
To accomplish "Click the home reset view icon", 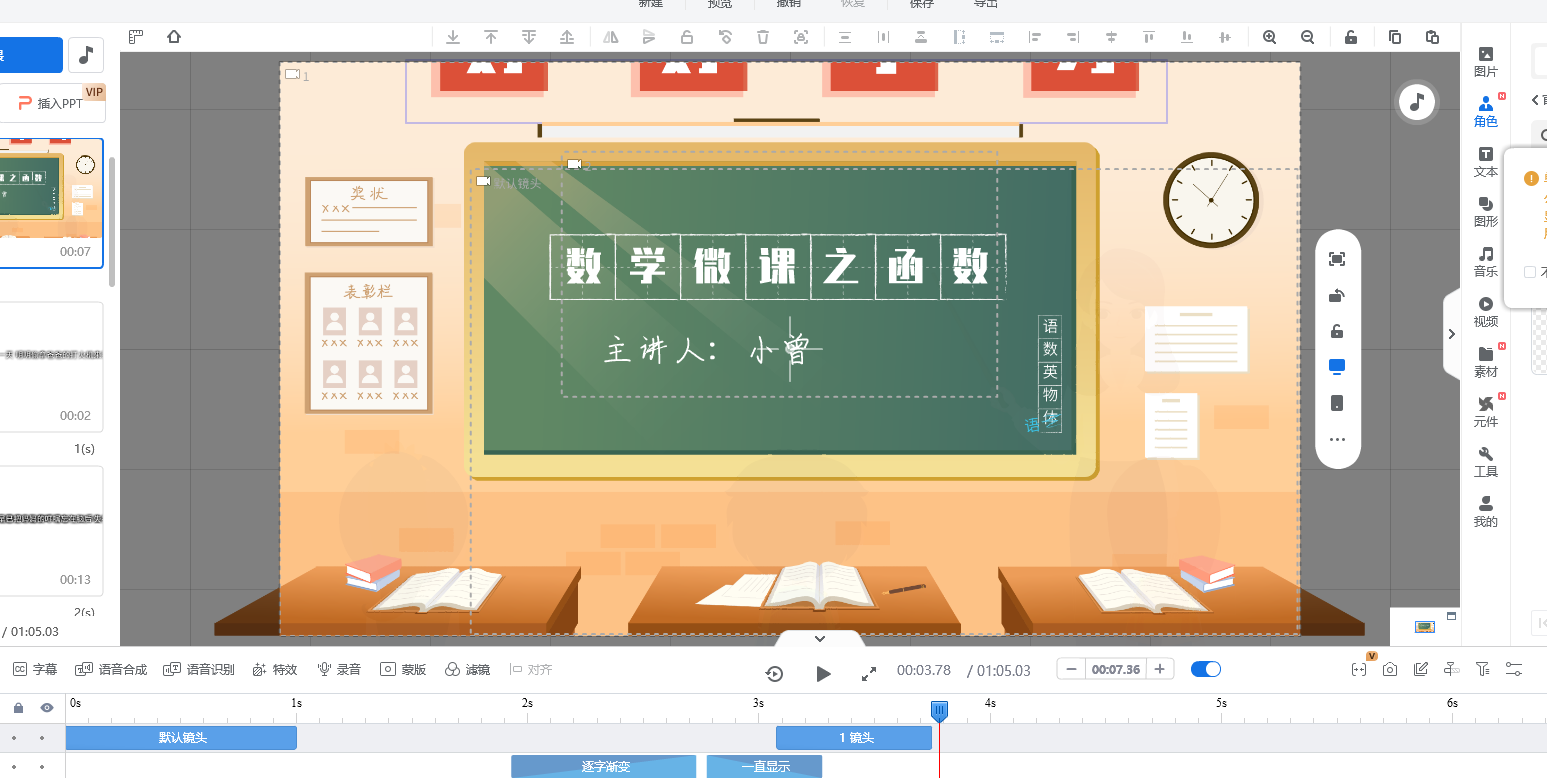I will pos(174,37).
